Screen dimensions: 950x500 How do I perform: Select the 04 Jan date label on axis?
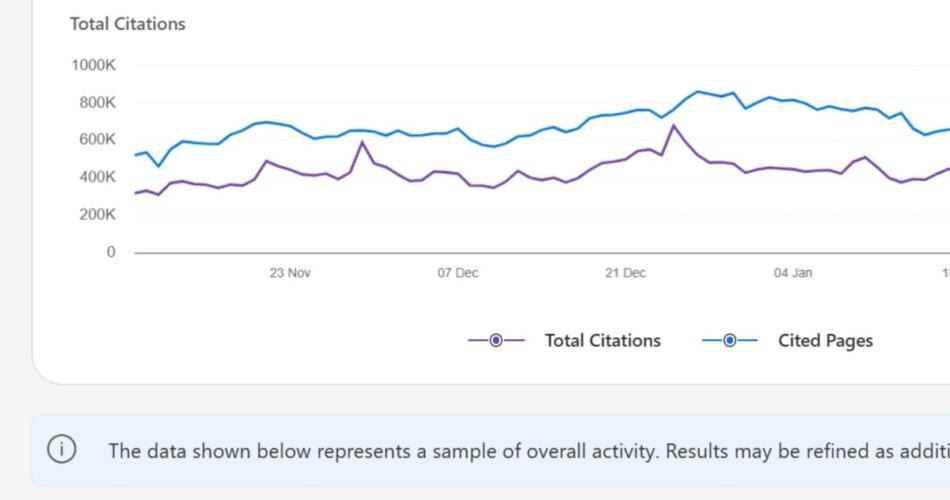click(793, 273)
